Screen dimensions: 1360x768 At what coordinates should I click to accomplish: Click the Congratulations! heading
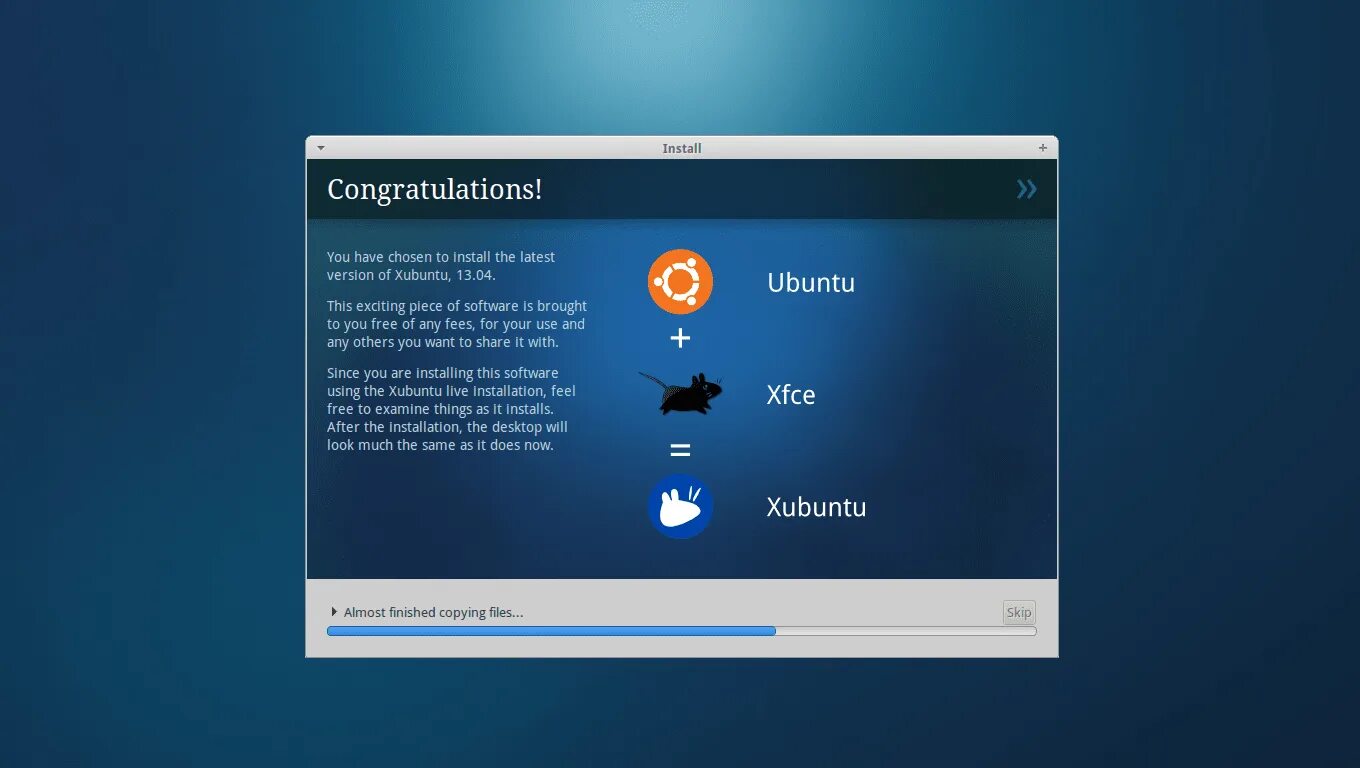435,190
